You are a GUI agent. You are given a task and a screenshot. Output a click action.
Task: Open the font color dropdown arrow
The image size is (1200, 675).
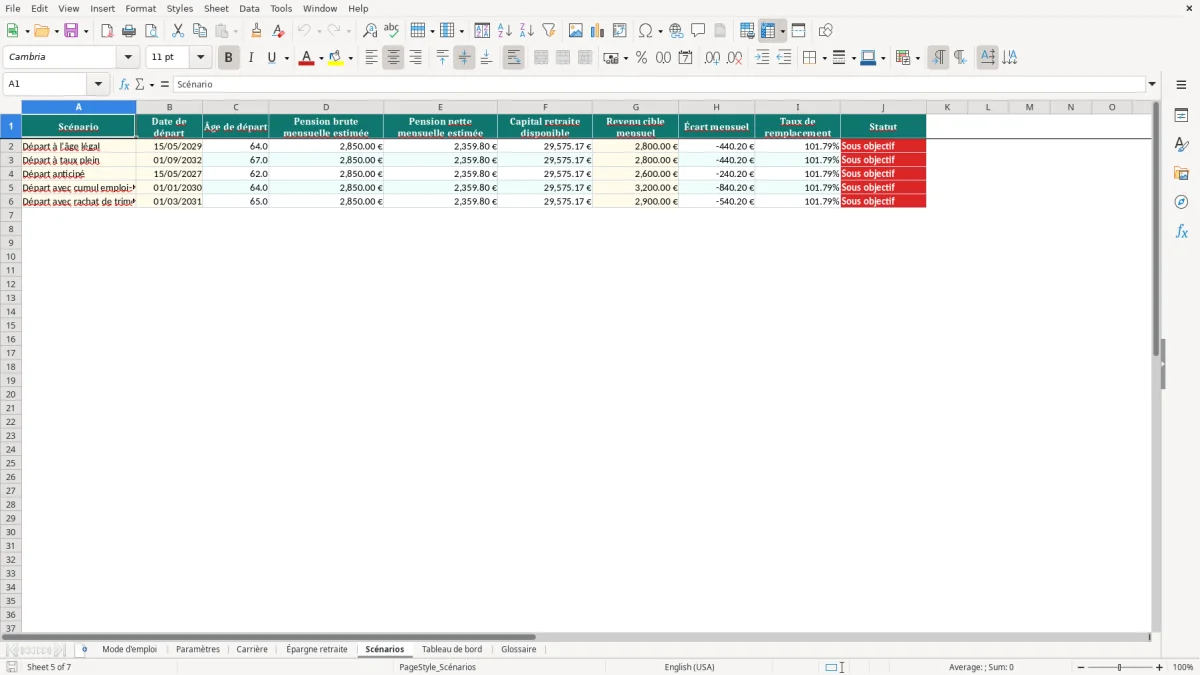click(321, 58)
